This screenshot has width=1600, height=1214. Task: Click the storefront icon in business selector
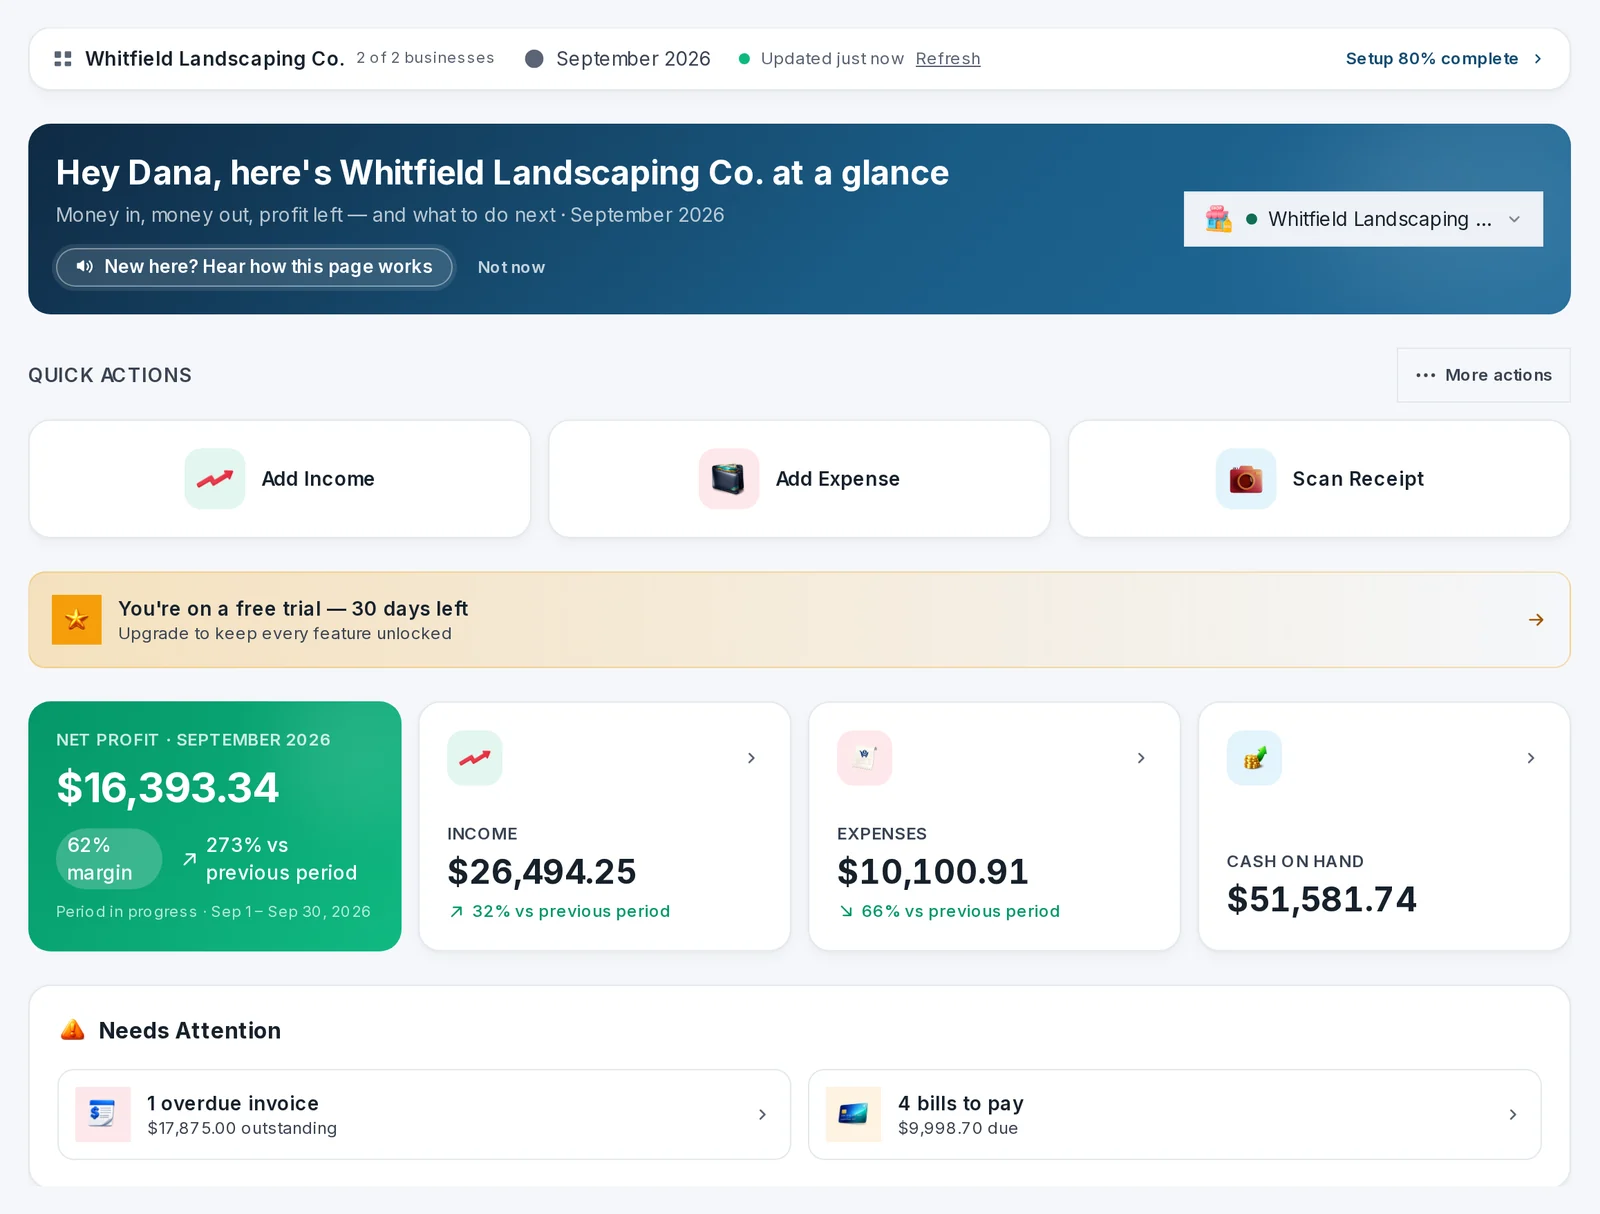point(1218,219)
